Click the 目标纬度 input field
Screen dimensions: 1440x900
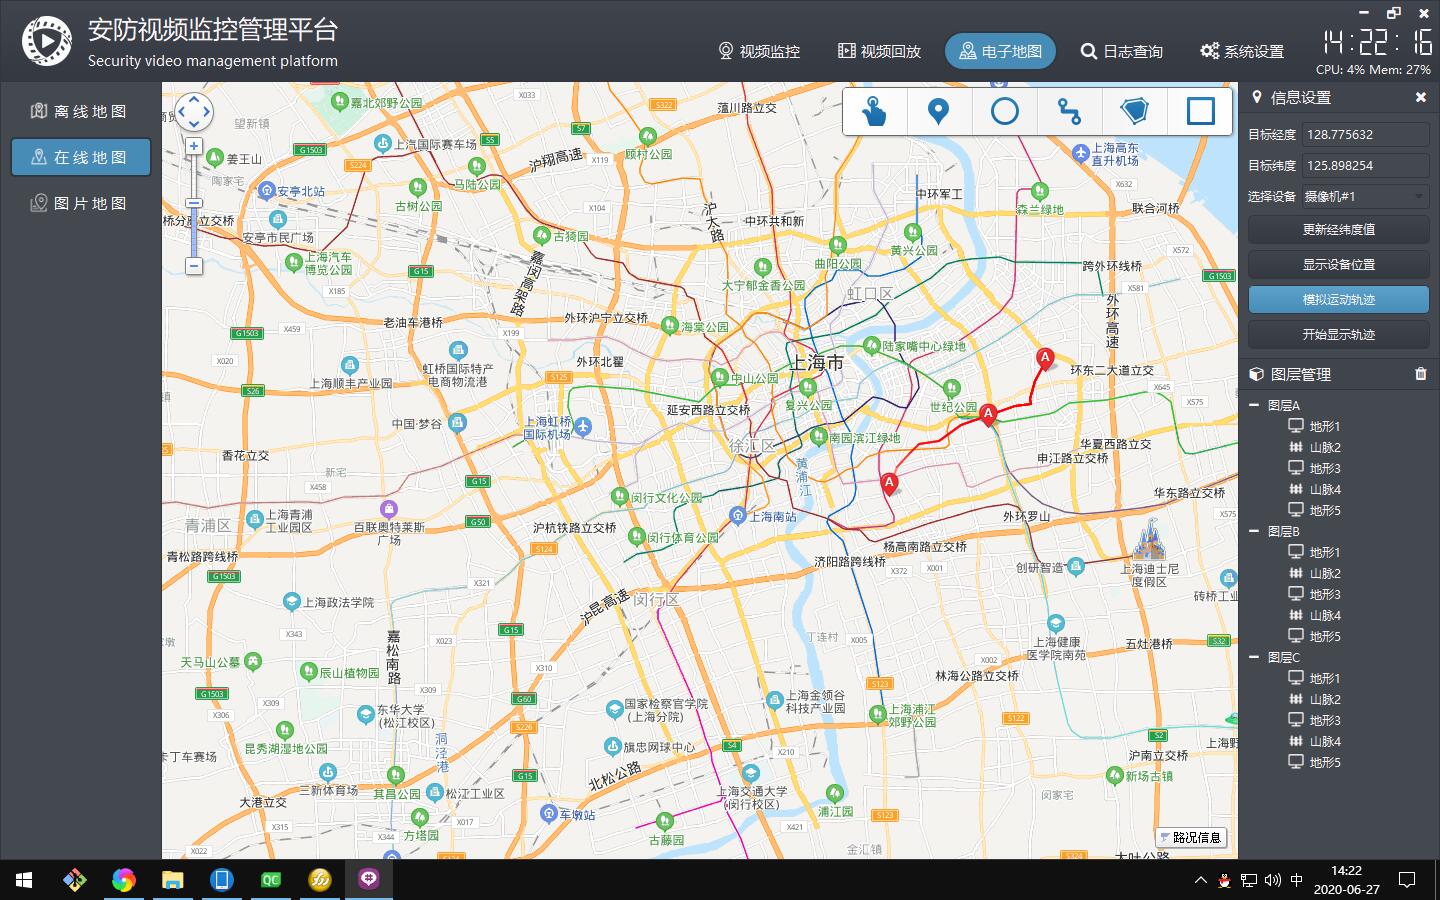(x=1365, y=165)
